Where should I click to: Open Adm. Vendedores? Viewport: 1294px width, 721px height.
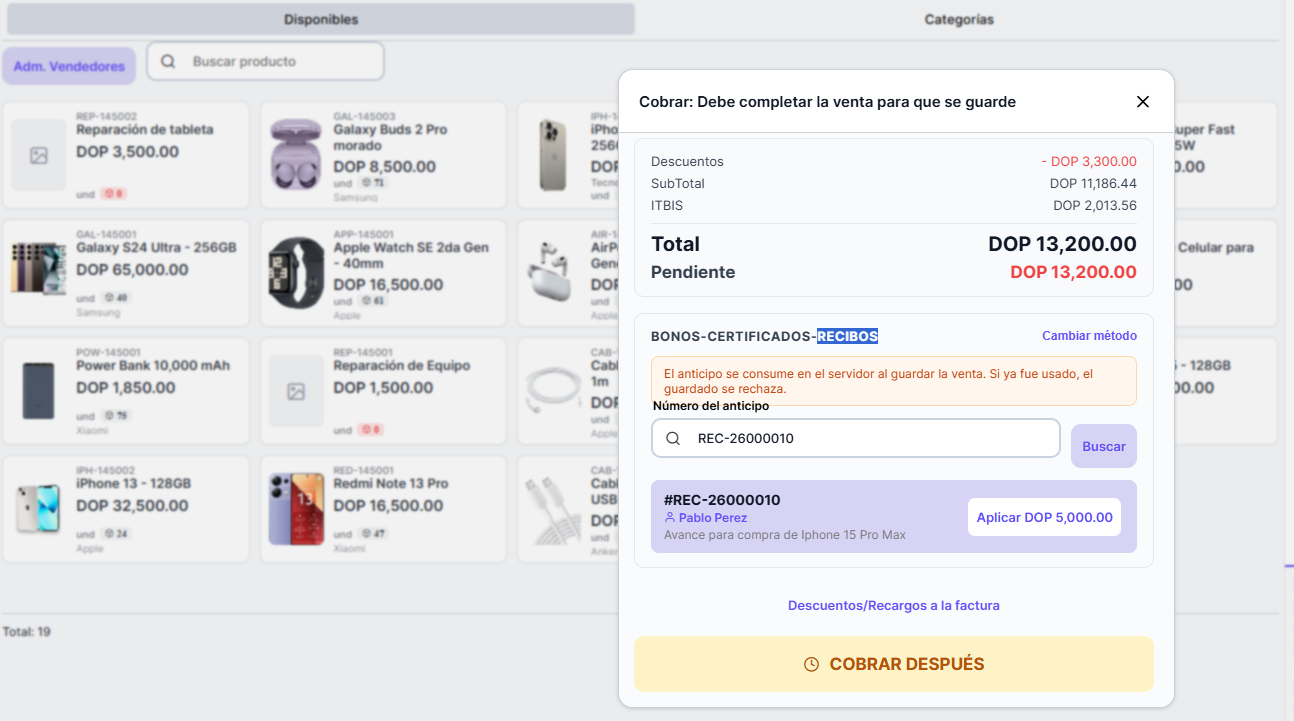[x=69, y=66]
